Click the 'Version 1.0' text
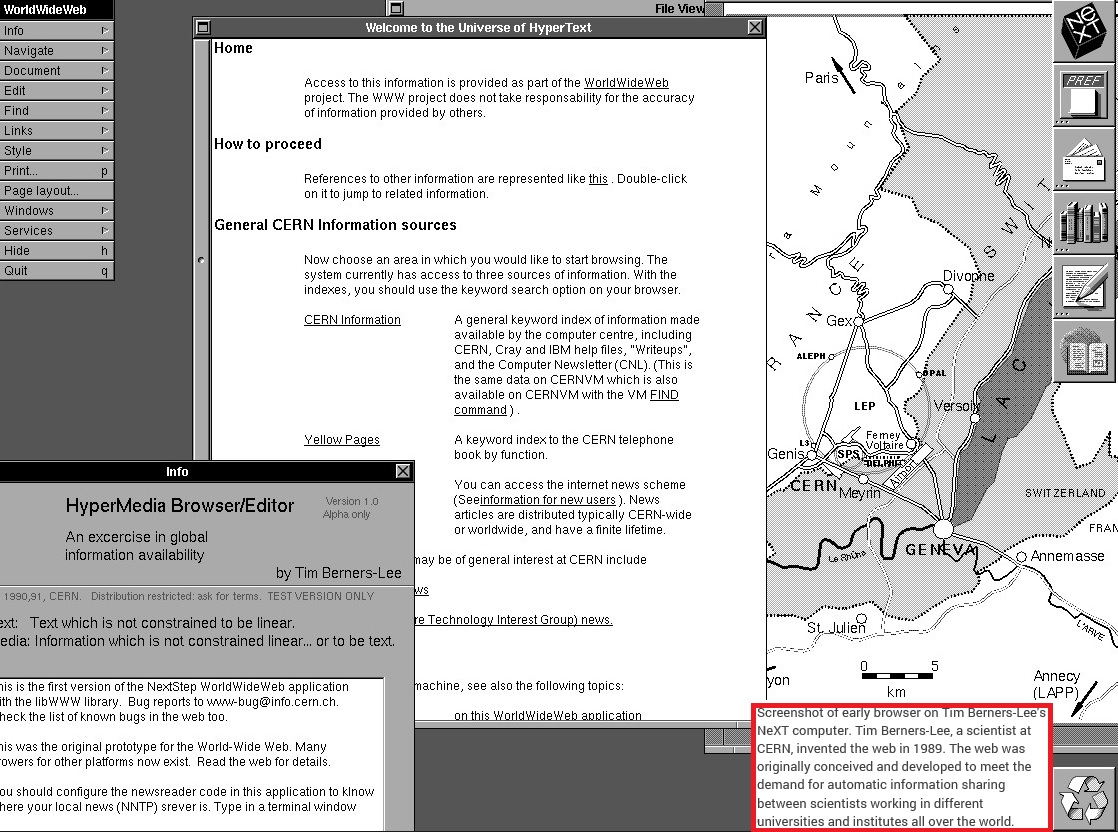This screenshot has height=832, width=1118. pyautogui.click(x=352, y=501)
